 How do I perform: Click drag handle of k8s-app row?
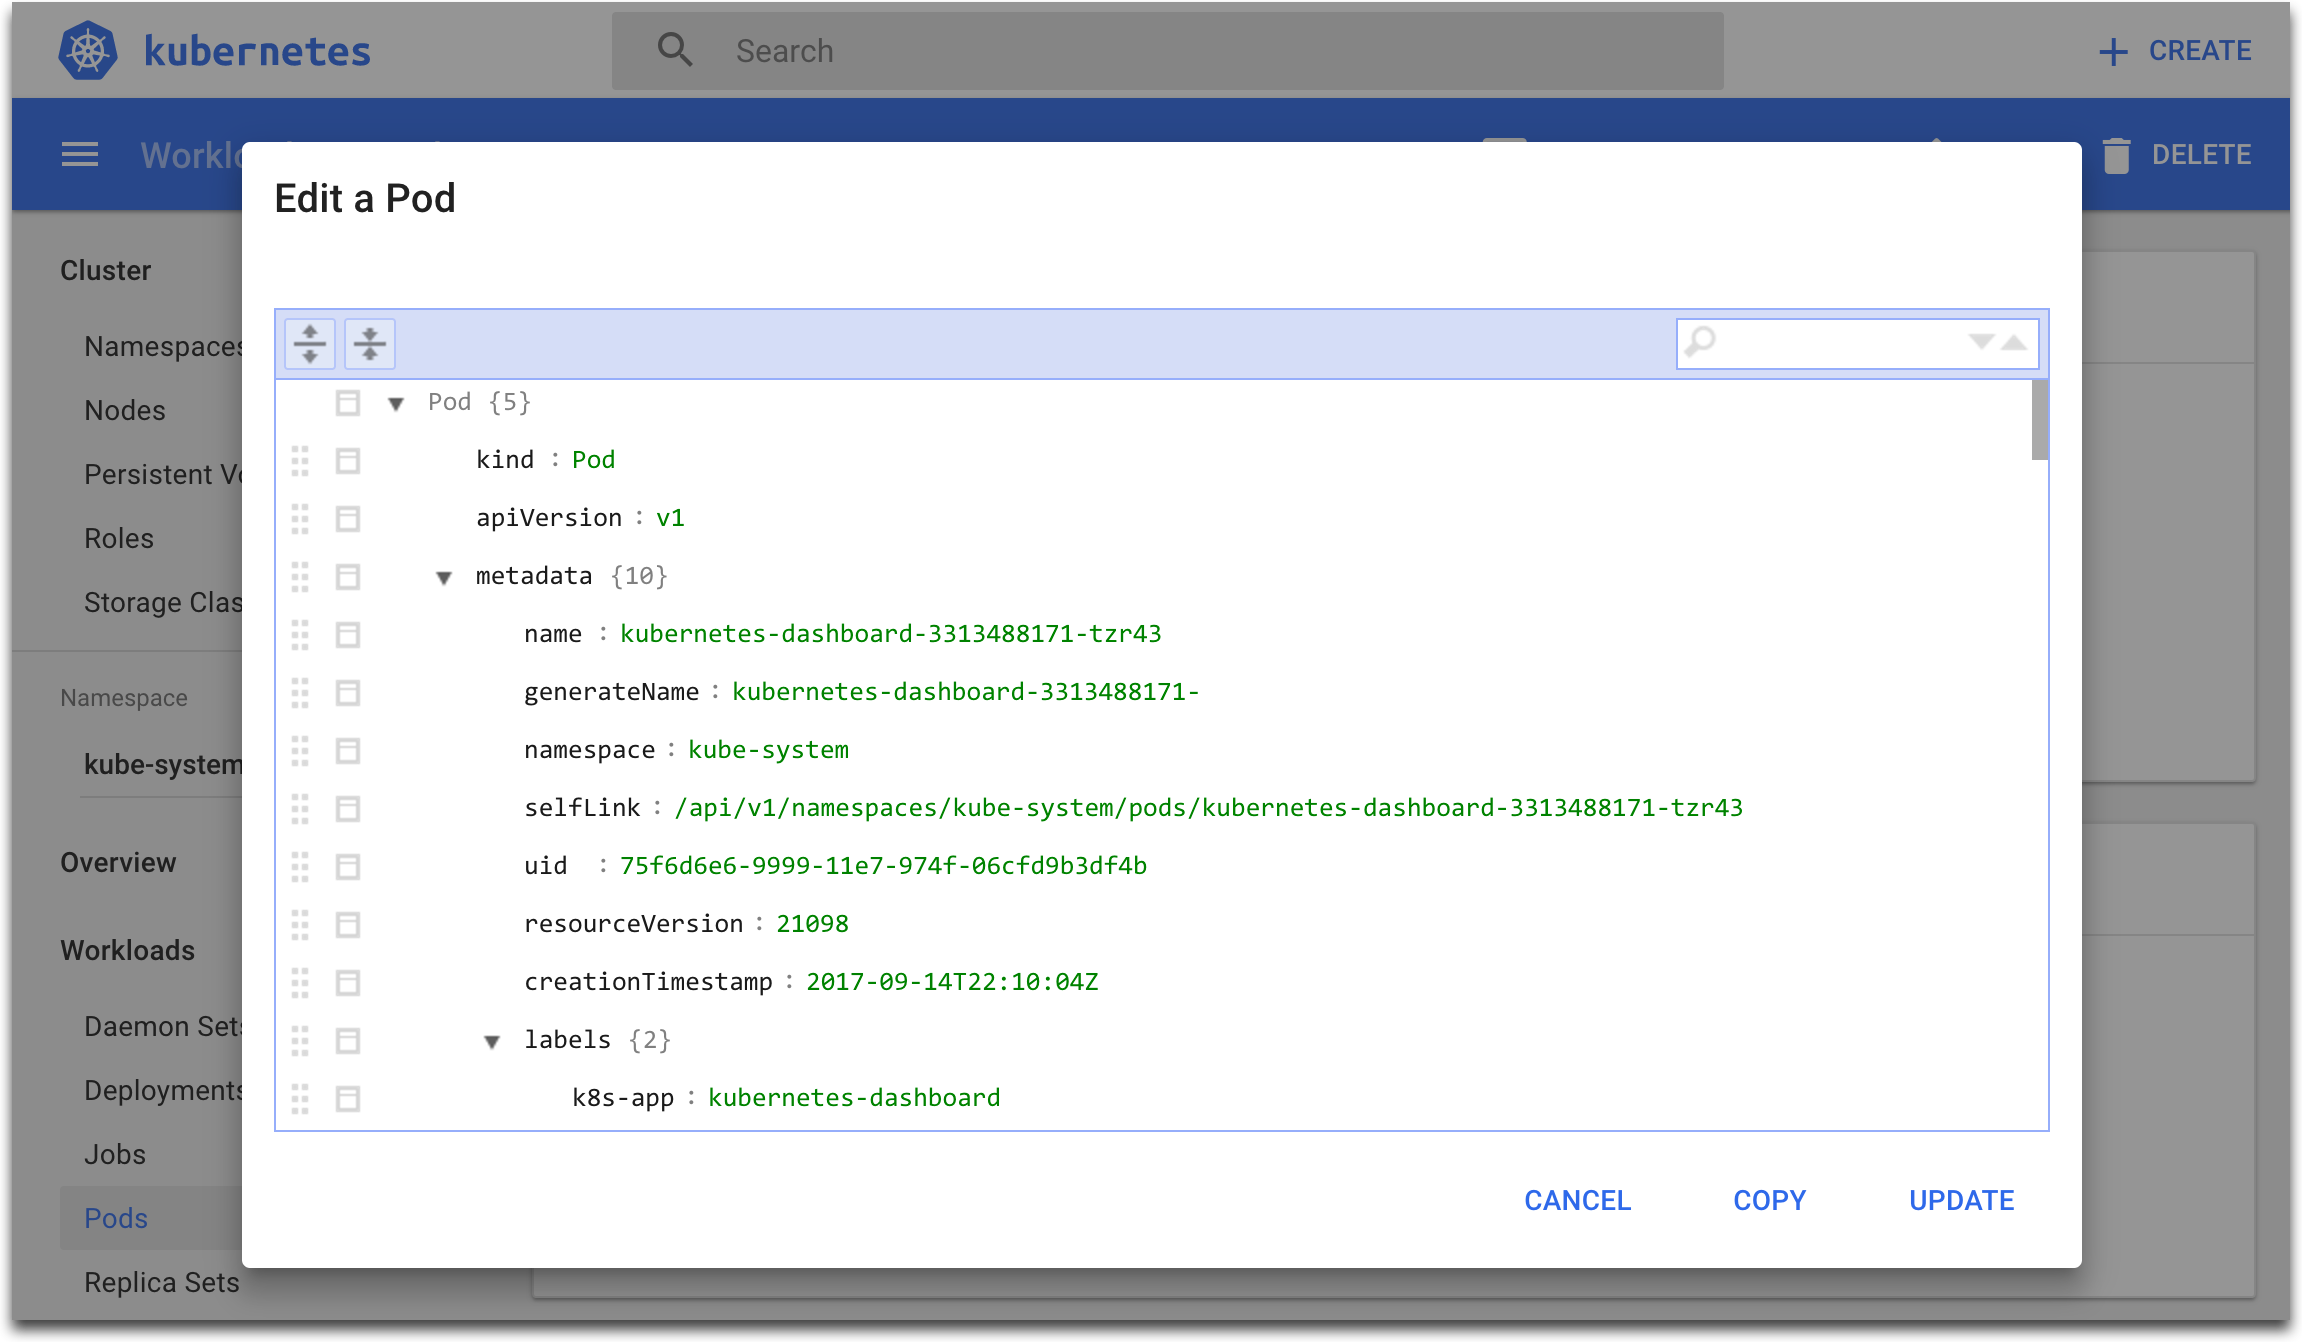click(300, 1099)
